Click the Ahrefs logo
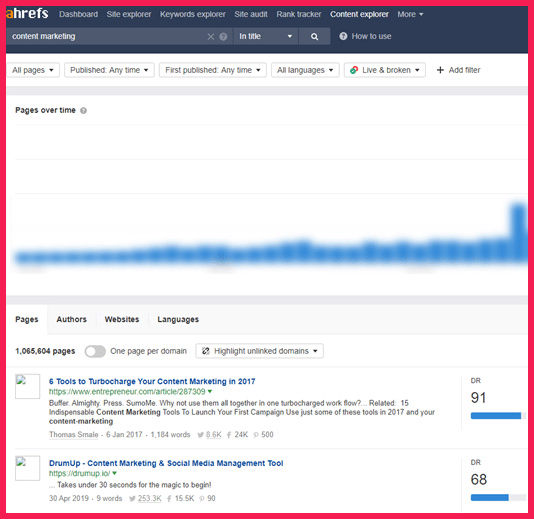This screenshot has height=519, width=534. point(27,14)
